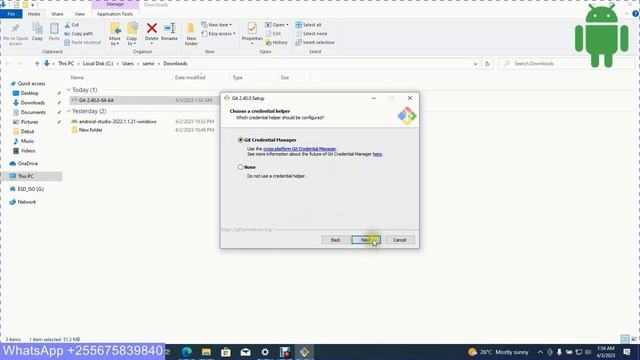The width and height of the screenshot is (640, 360).
Task: Switch to the View ribbon tab
Action: point(80,14)
